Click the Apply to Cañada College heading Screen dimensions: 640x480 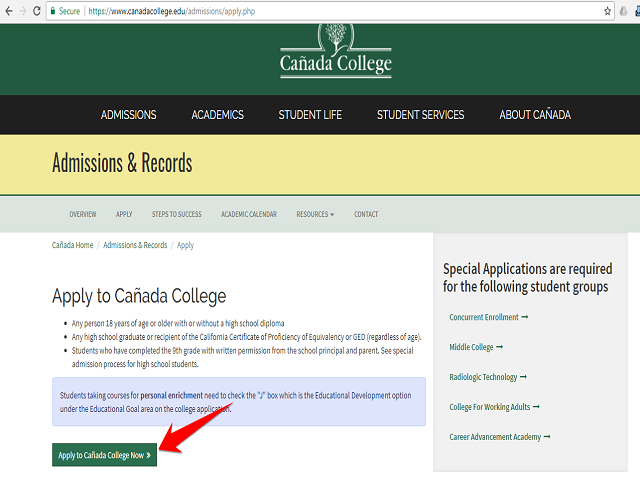[139, 296]
